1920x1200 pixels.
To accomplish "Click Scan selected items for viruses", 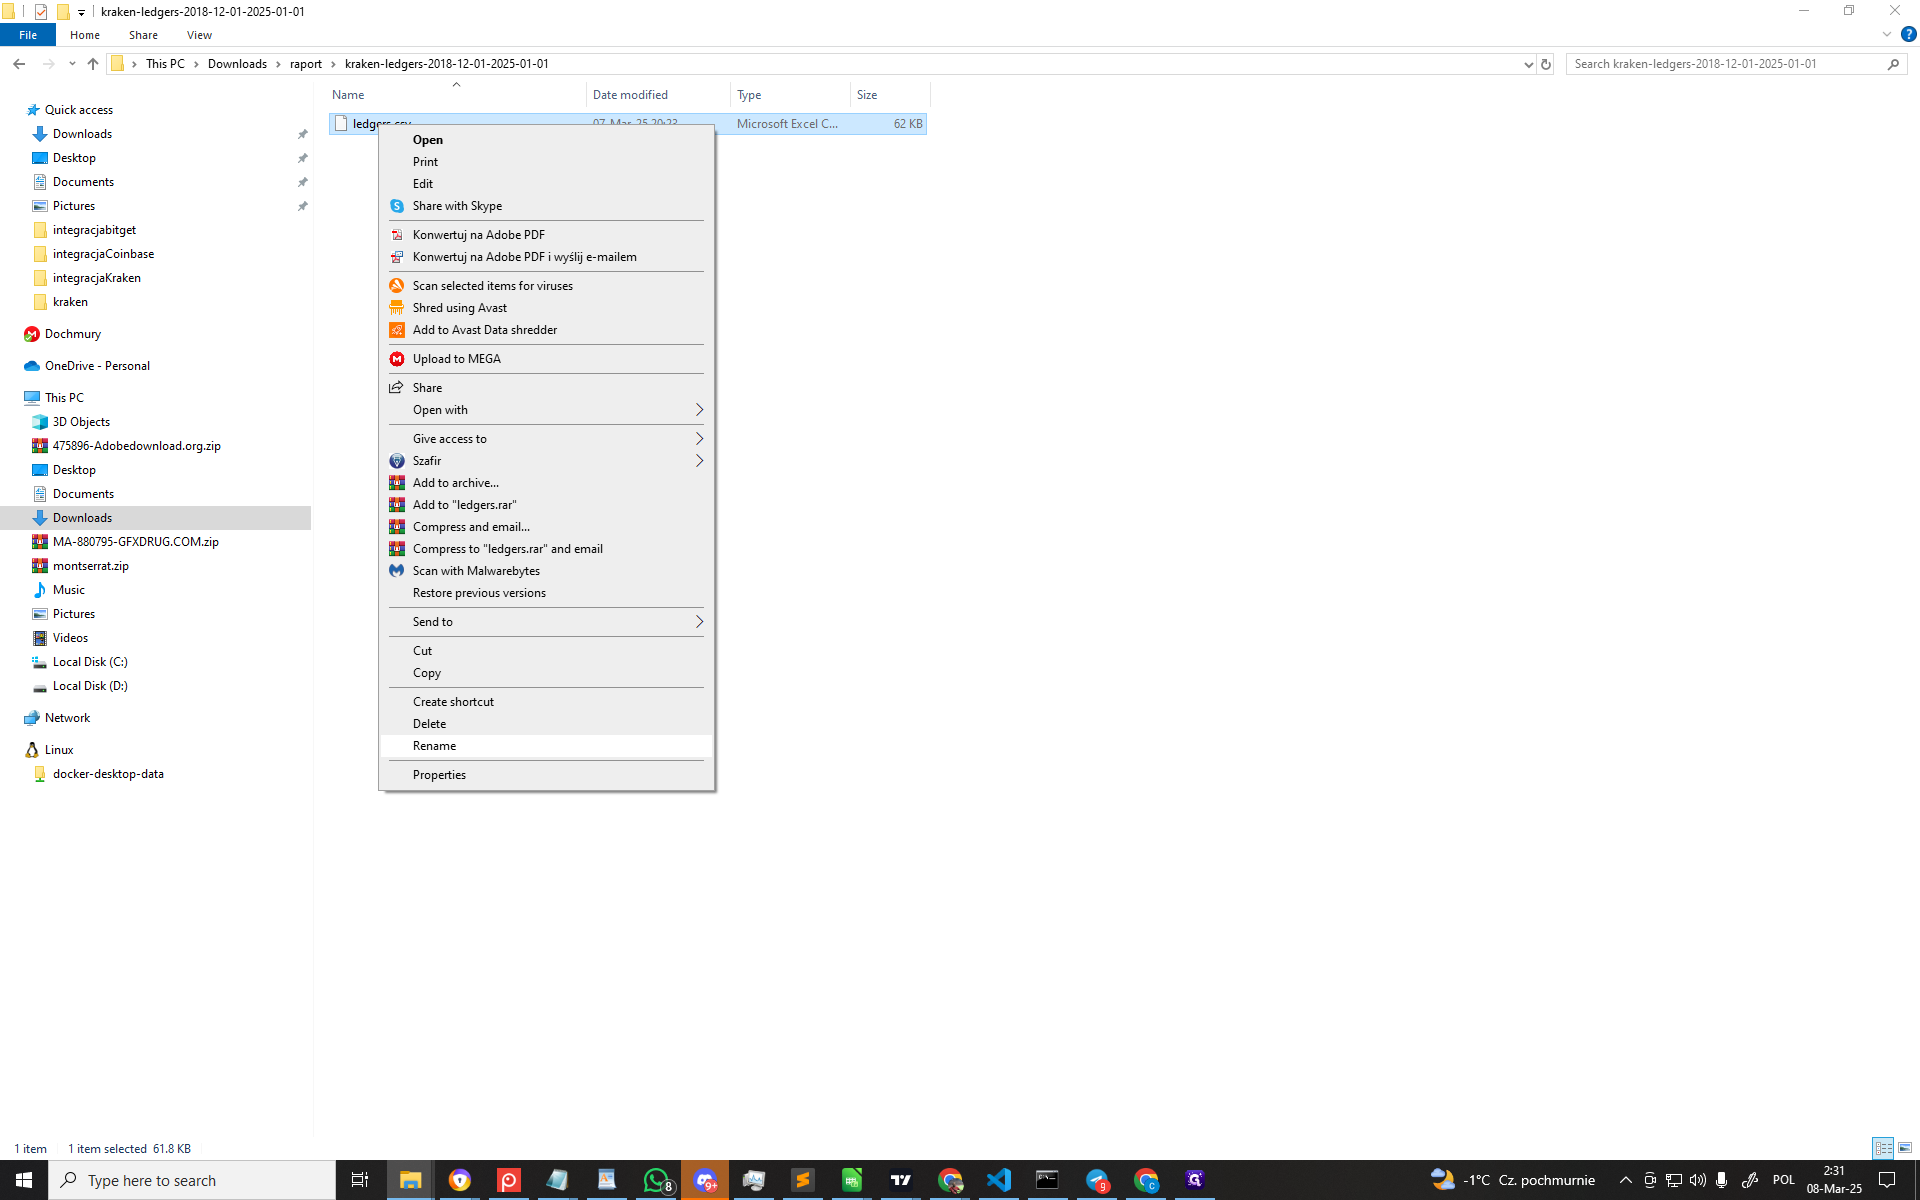I will (492, 286).
